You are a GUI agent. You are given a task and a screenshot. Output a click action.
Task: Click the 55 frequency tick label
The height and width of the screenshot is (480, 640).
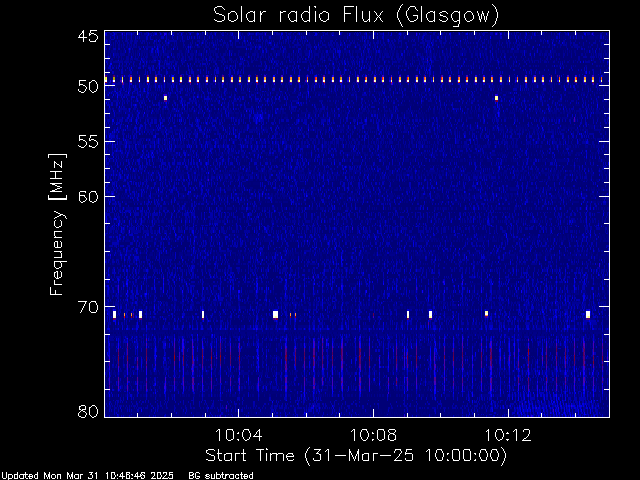[88, 142]
